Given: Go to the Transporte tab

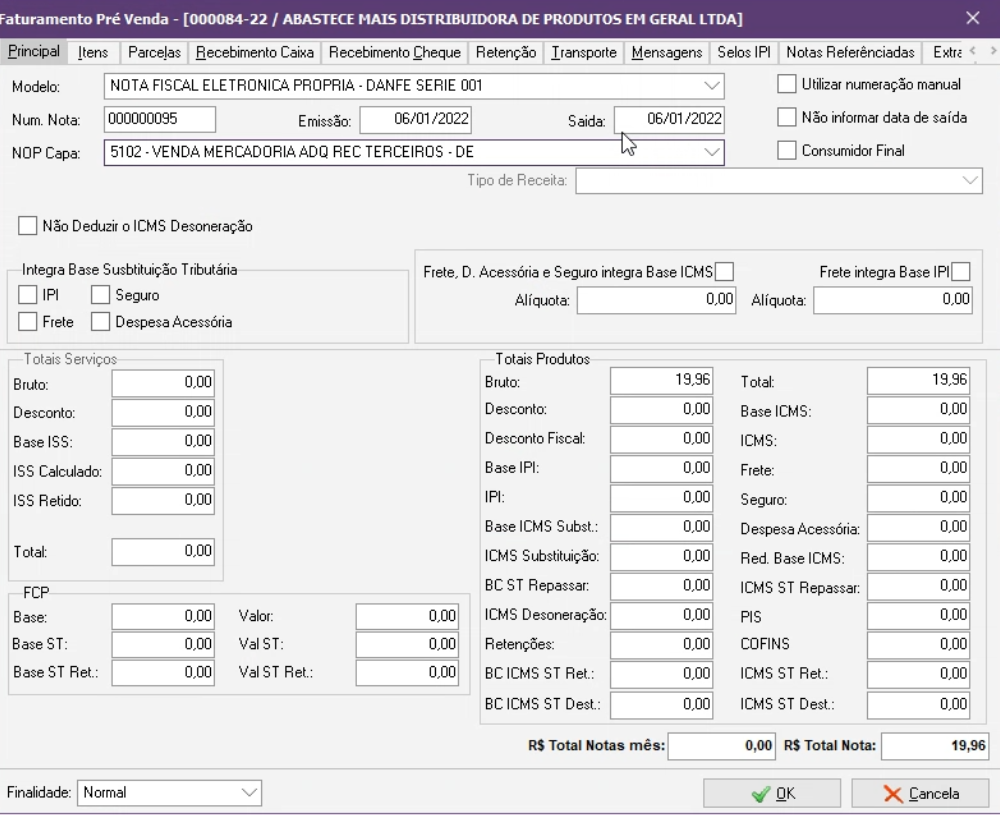Looking at the screenshot, I should click(x=584, y=52).
